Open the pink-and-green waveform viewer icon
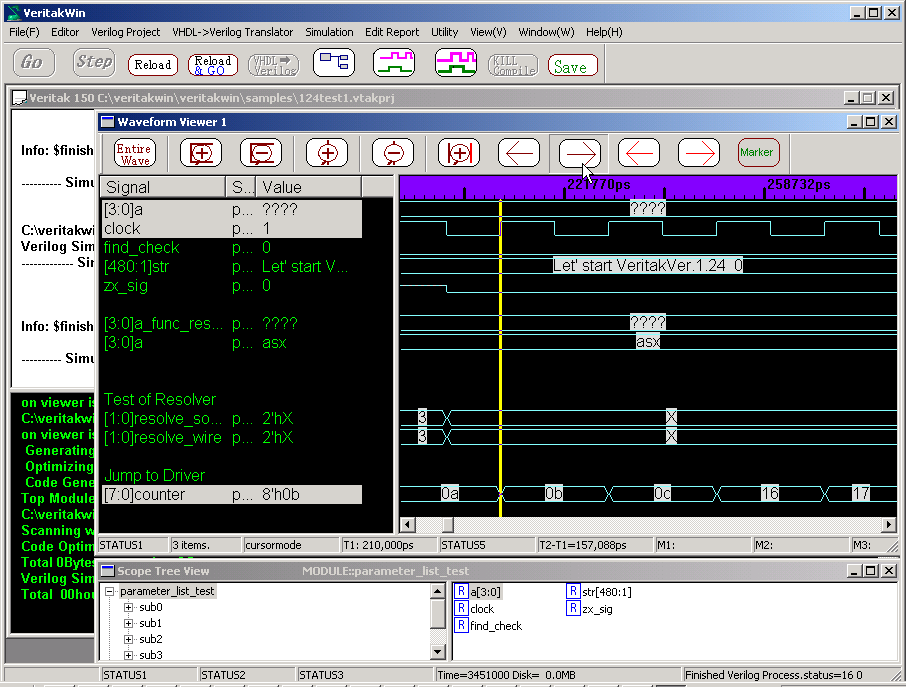Screen dimensions: 906x687 (x=394, y=62)
